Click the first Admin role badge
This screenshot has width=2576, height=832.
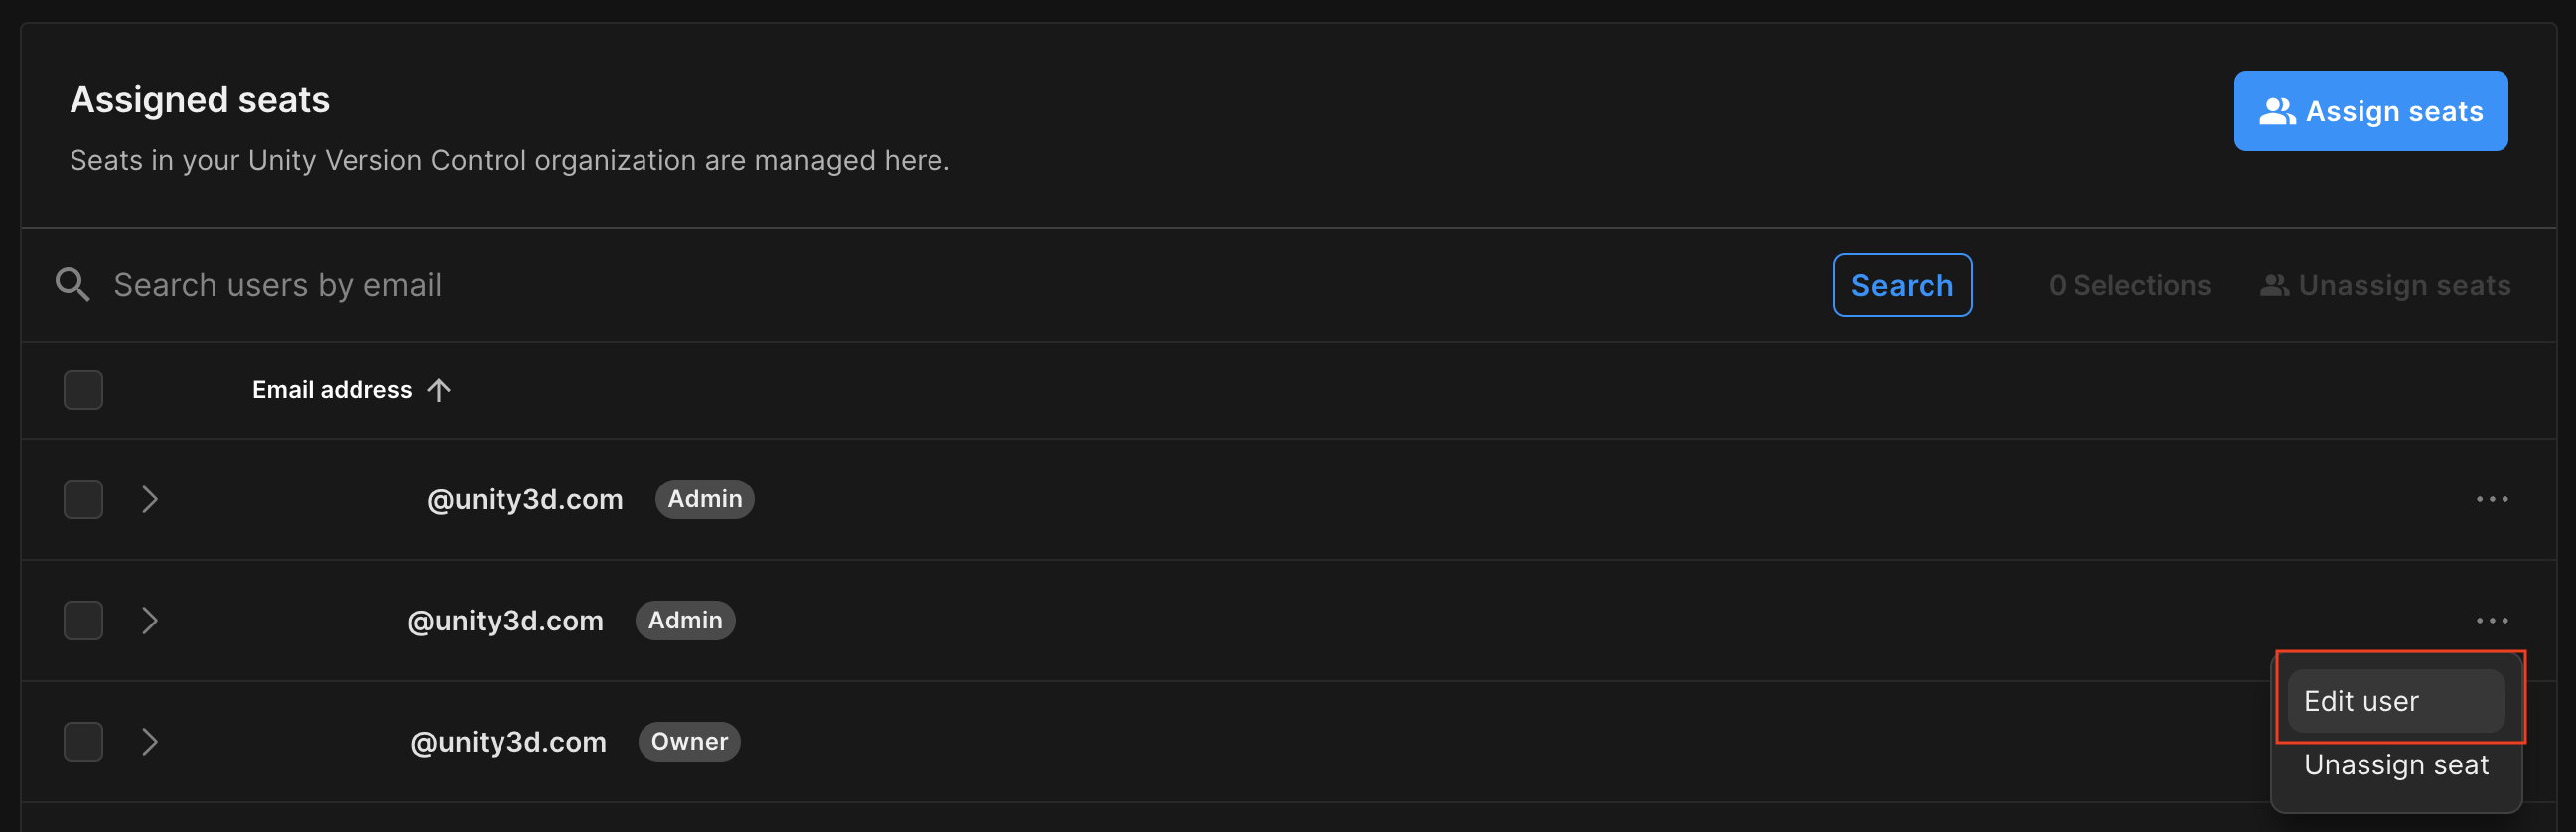tap(704, 499)
